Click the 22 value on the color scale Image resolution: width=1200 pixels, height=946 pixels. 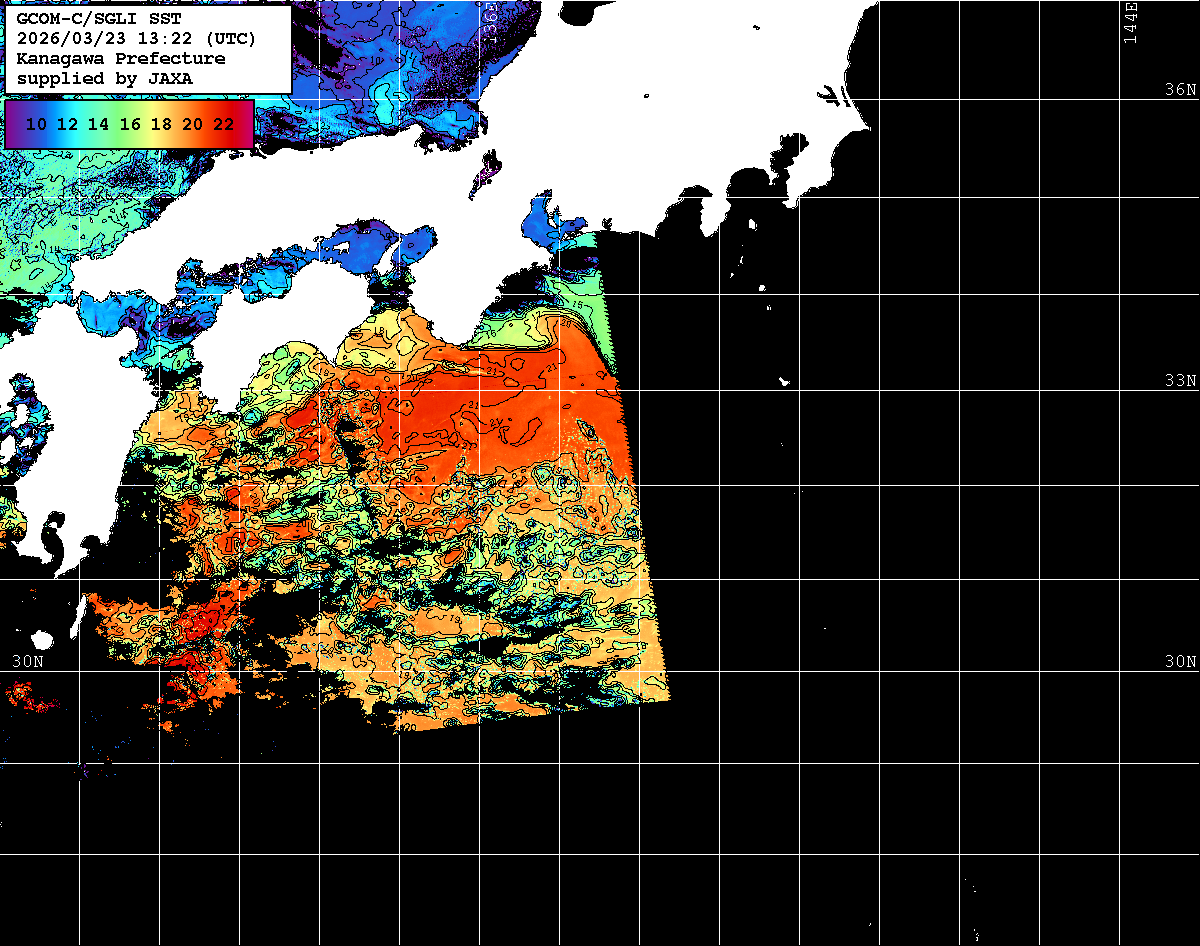pyautogui.click(x=223, y=124)
